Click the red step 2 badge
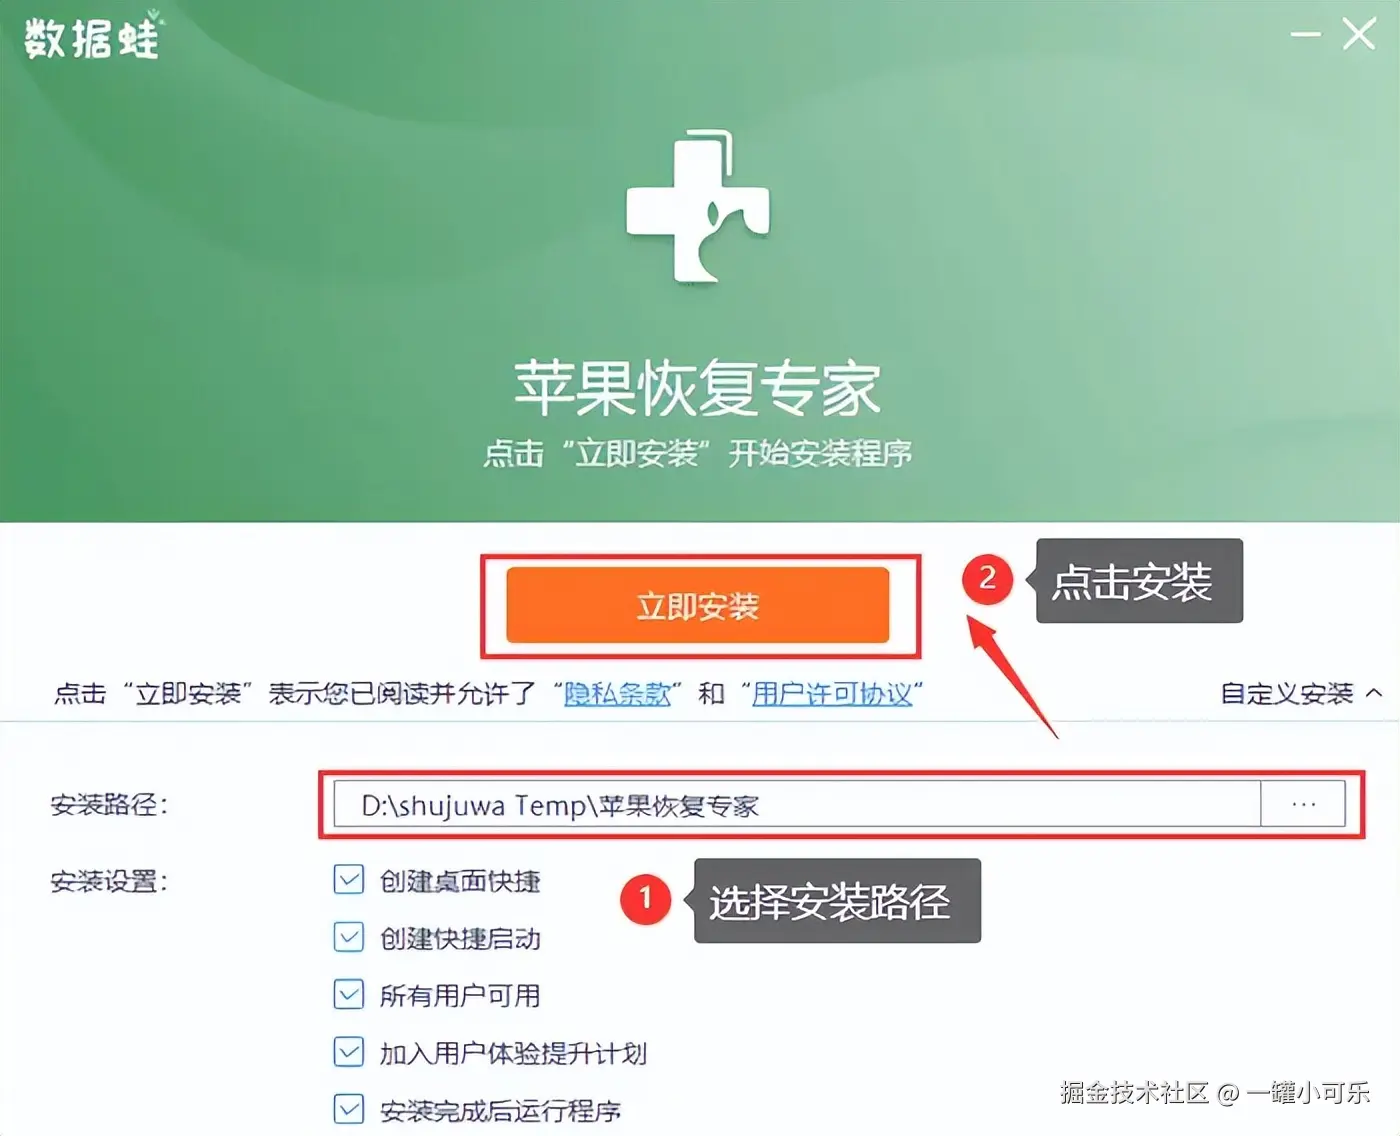 coord(988,578)
